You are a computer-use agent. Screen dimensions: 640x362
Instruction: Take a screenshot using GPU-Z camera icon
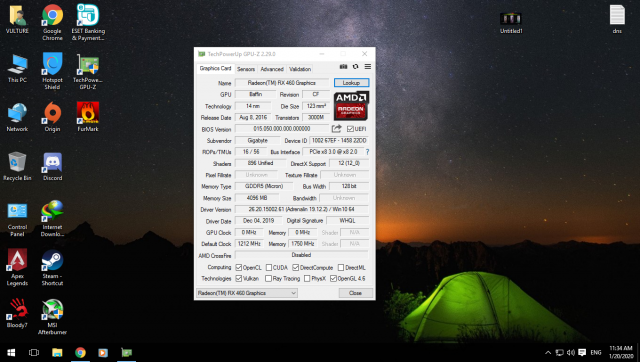pyautogui.click(x=344, y=67)
